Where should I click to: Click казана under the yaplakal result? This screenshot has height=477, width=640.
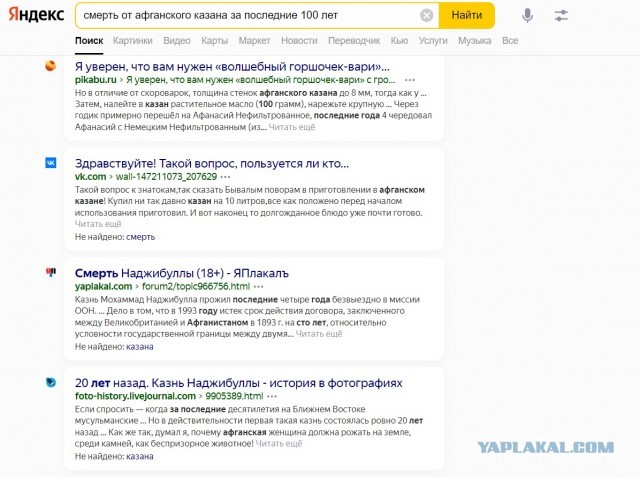[140, 347]
